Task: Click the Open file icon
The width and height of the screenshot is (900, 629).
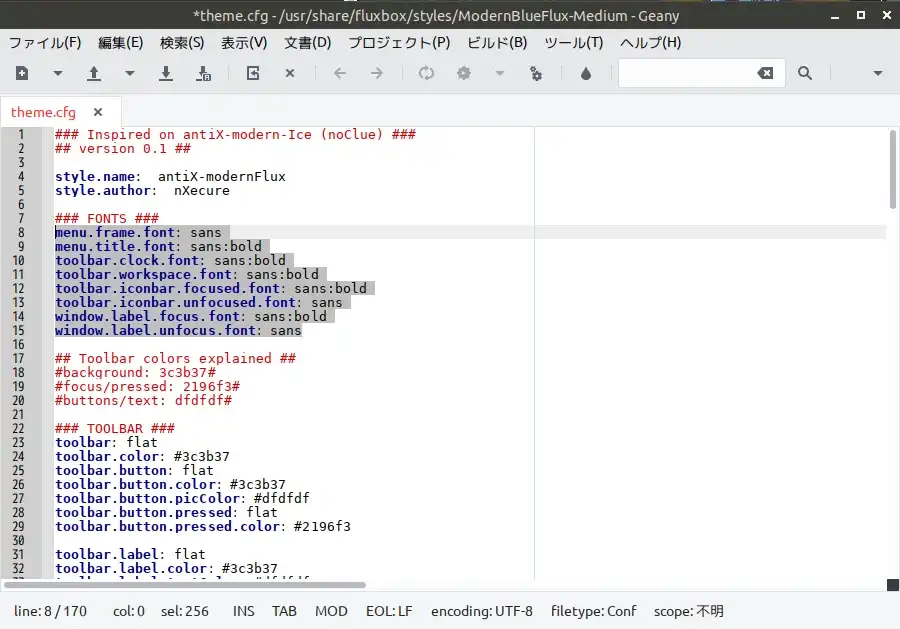Action: pyautogui.click(x=94, y=73)
